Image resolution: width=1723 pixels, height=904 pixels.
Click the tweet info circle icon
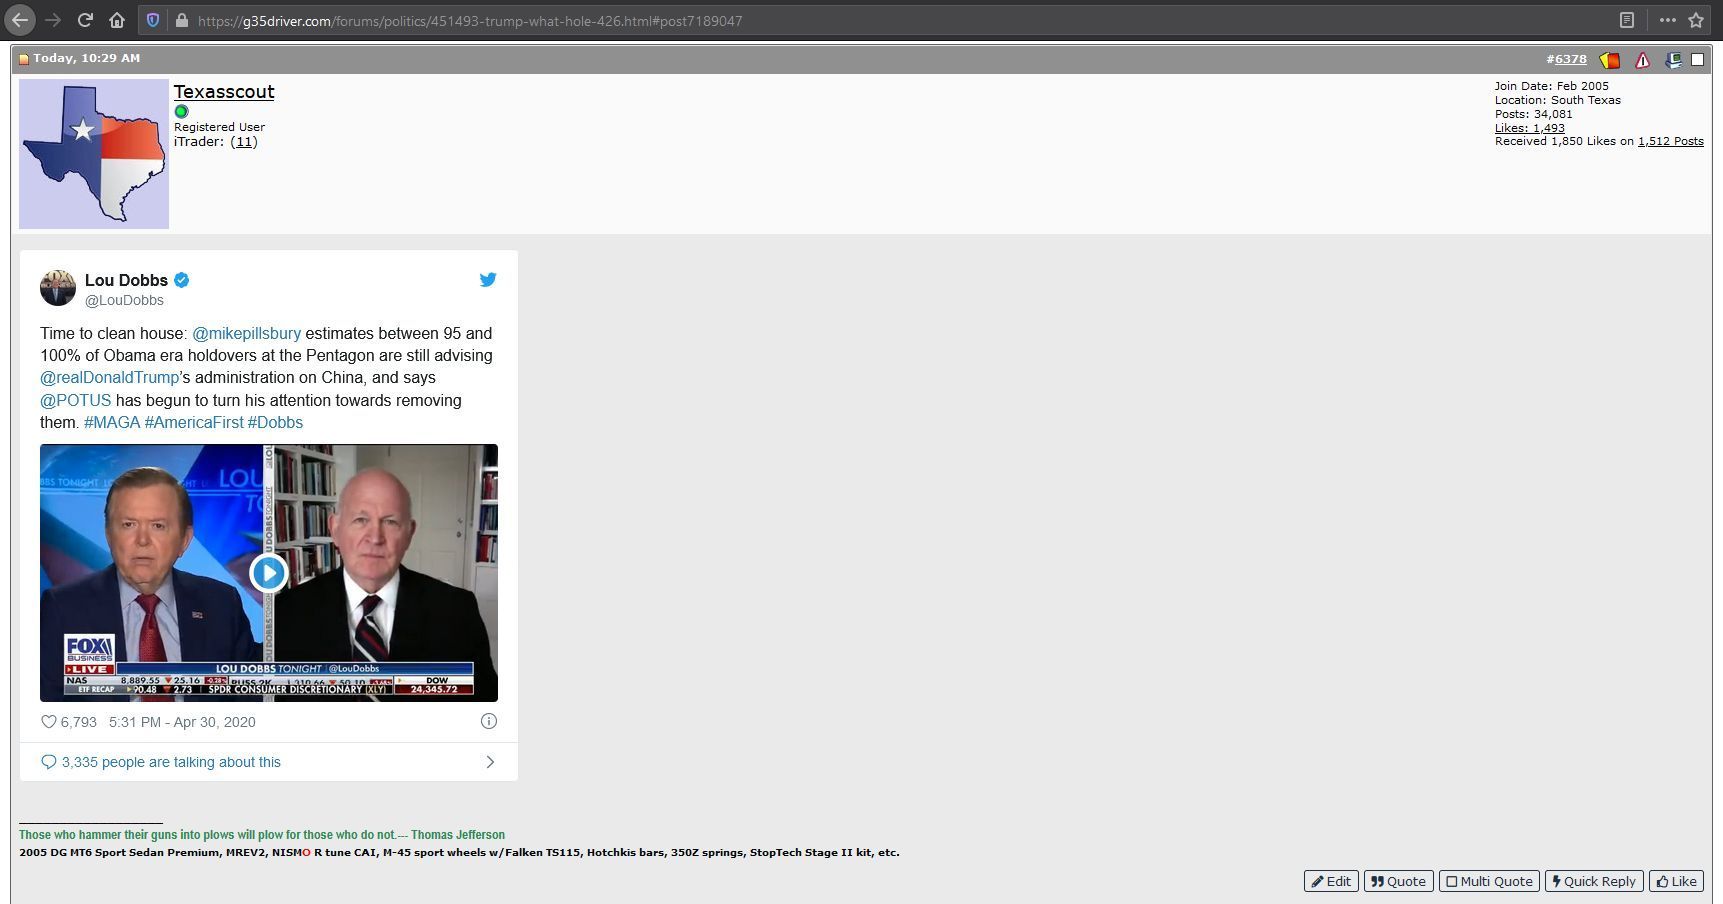coord(489,721)
